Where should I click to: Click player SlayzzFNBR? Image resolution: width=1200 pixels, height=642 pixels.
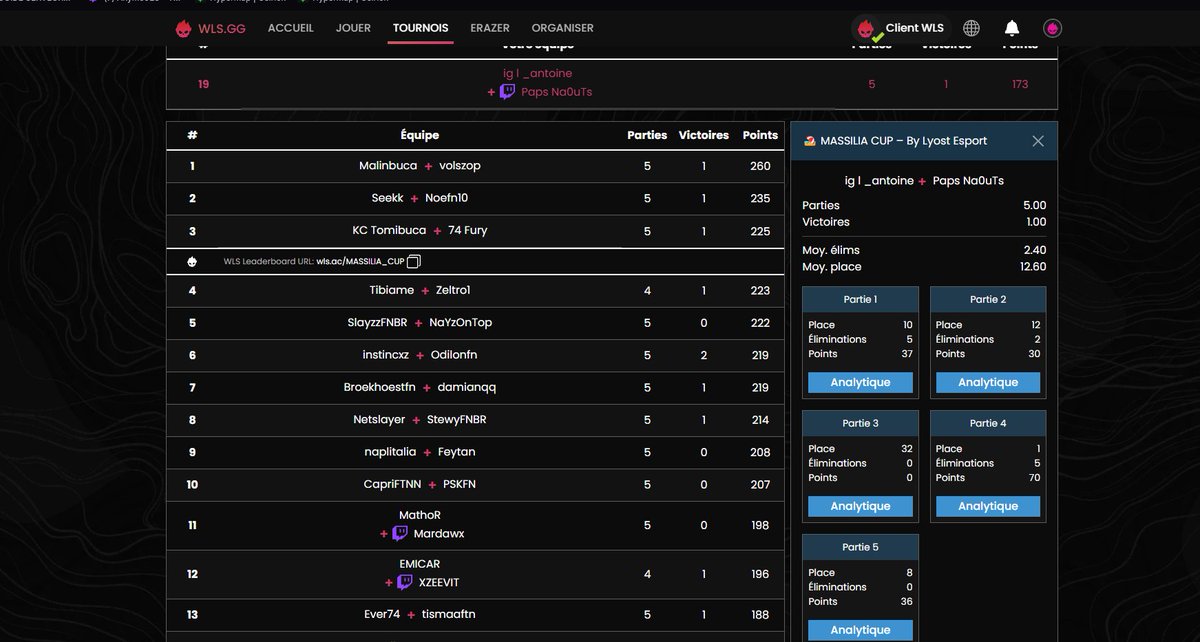click(x=377, y=323)
